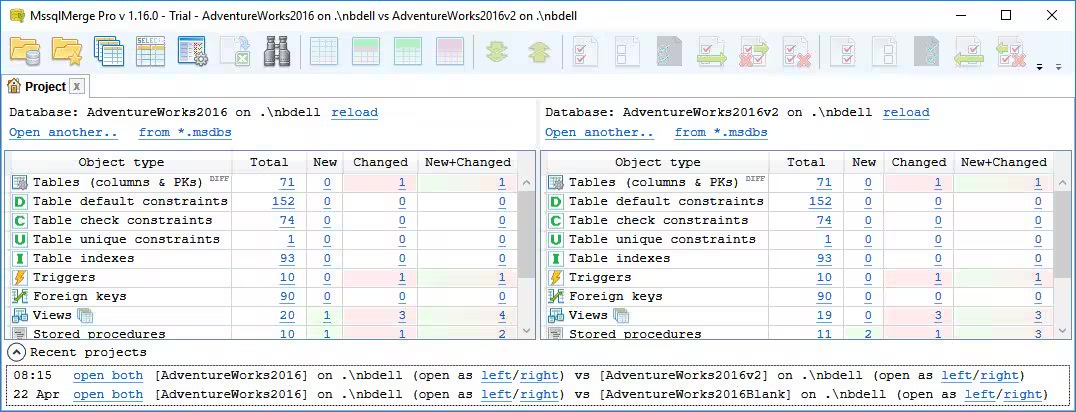Click the SELECT query grid icon
This screenshot has height=412, width=1076.
[x=150, y=51]
